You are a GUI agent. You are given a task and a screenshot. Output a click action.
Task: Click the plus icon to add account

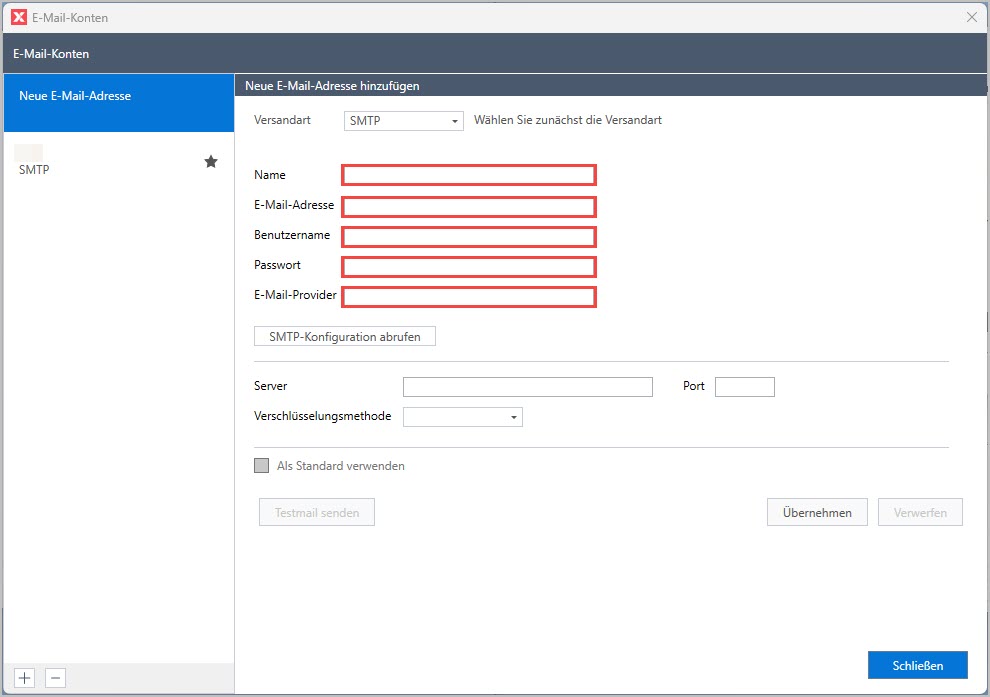tap(25, 678)
